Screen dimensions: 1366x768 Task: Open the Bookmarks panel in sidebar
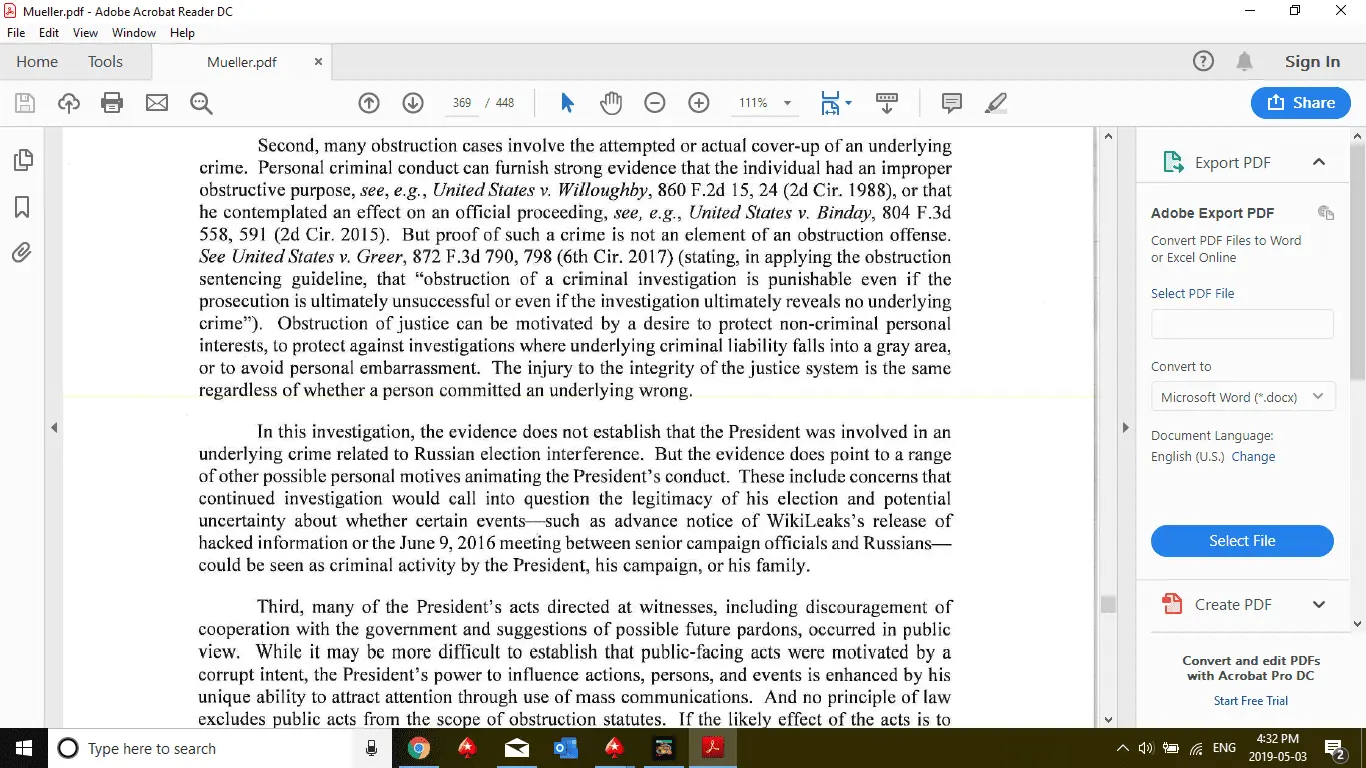click(22, 207)
